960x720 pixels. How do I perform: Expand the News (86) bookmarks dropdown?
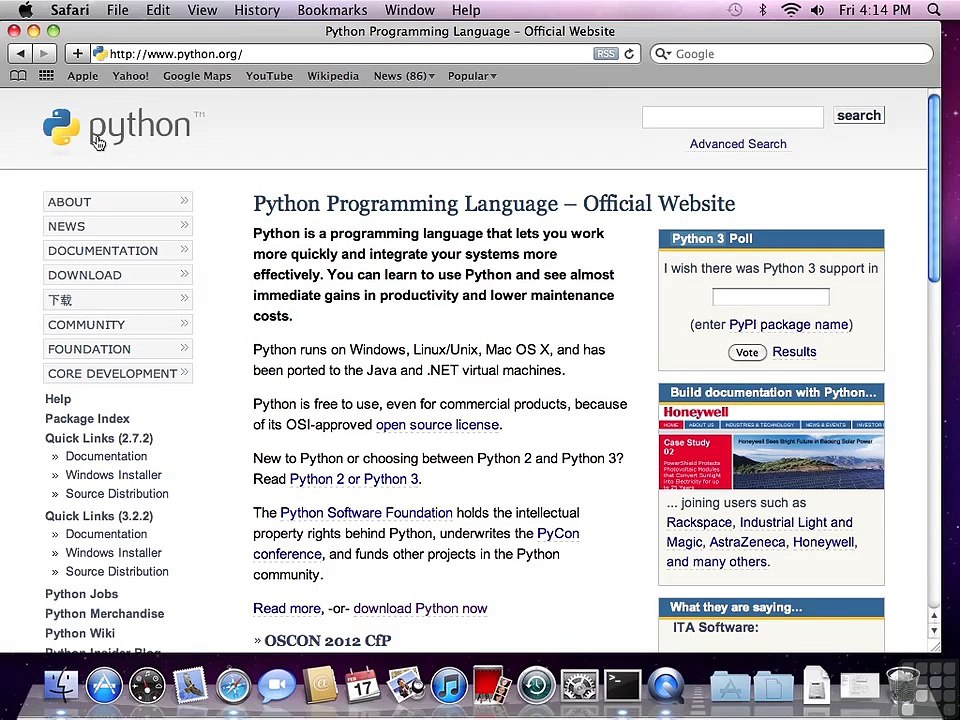pos(404,76)
